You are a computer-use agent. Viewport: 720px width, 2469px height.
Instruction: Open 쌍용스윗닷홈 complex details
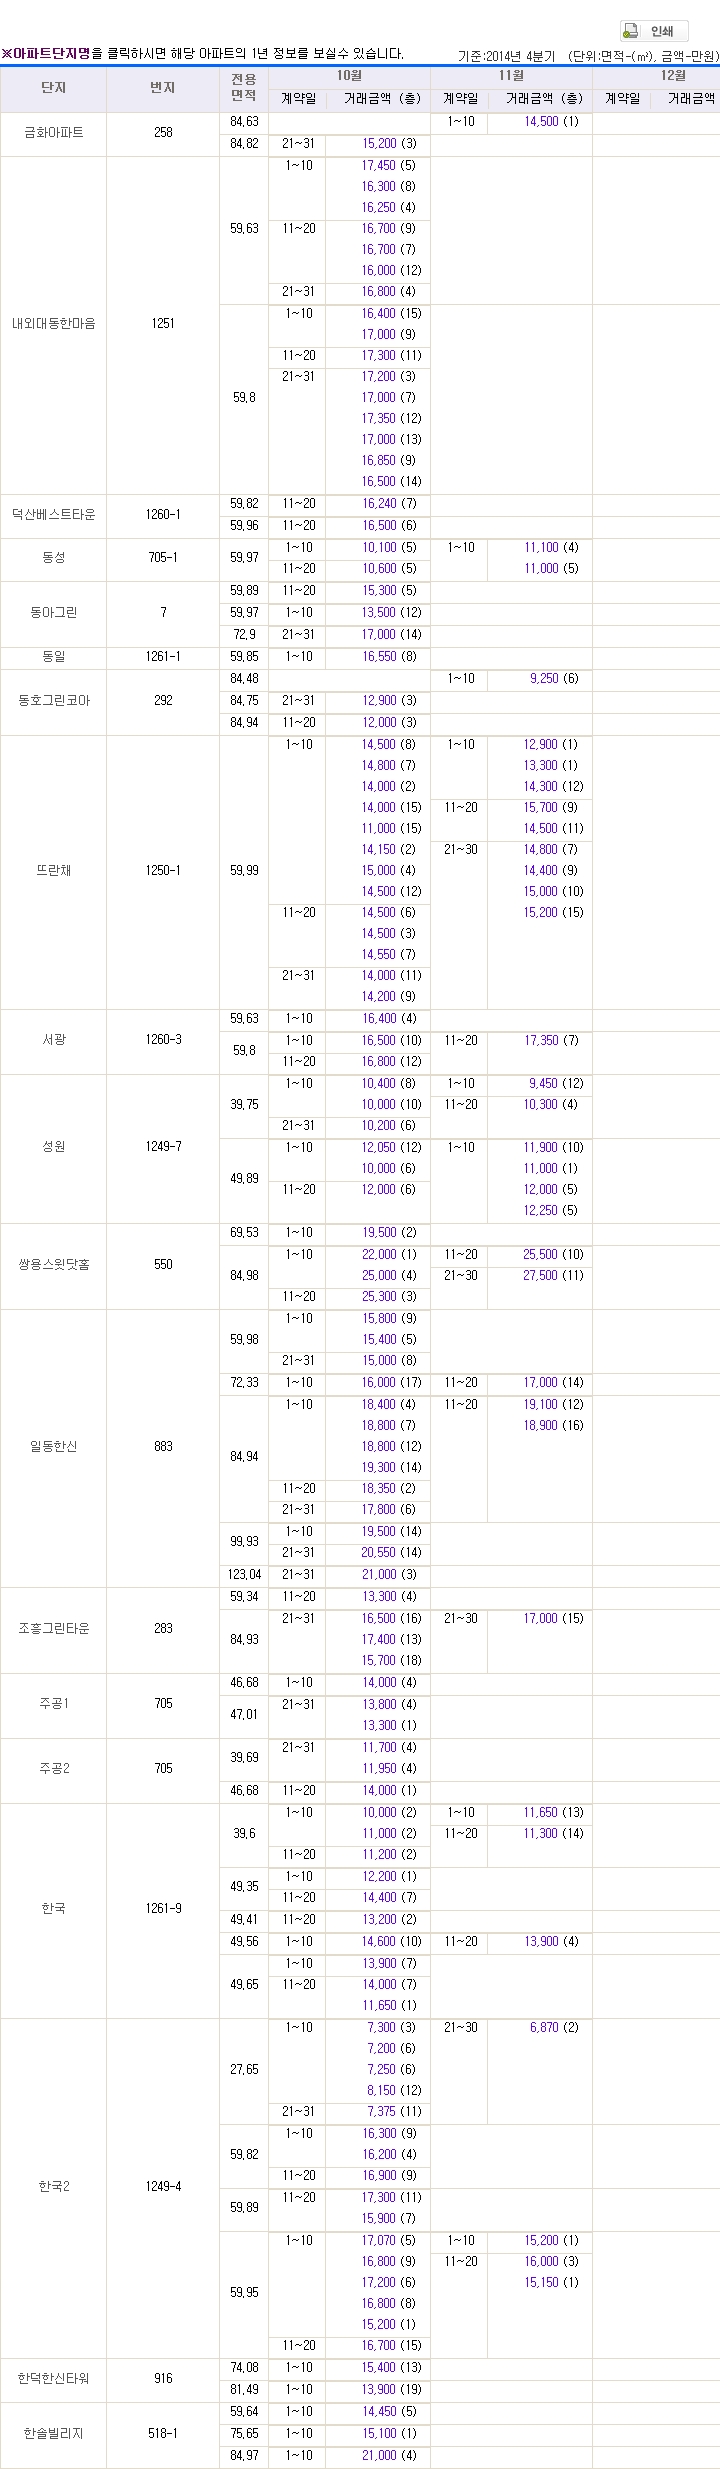pyautogui.click(x=54, y=1264)
